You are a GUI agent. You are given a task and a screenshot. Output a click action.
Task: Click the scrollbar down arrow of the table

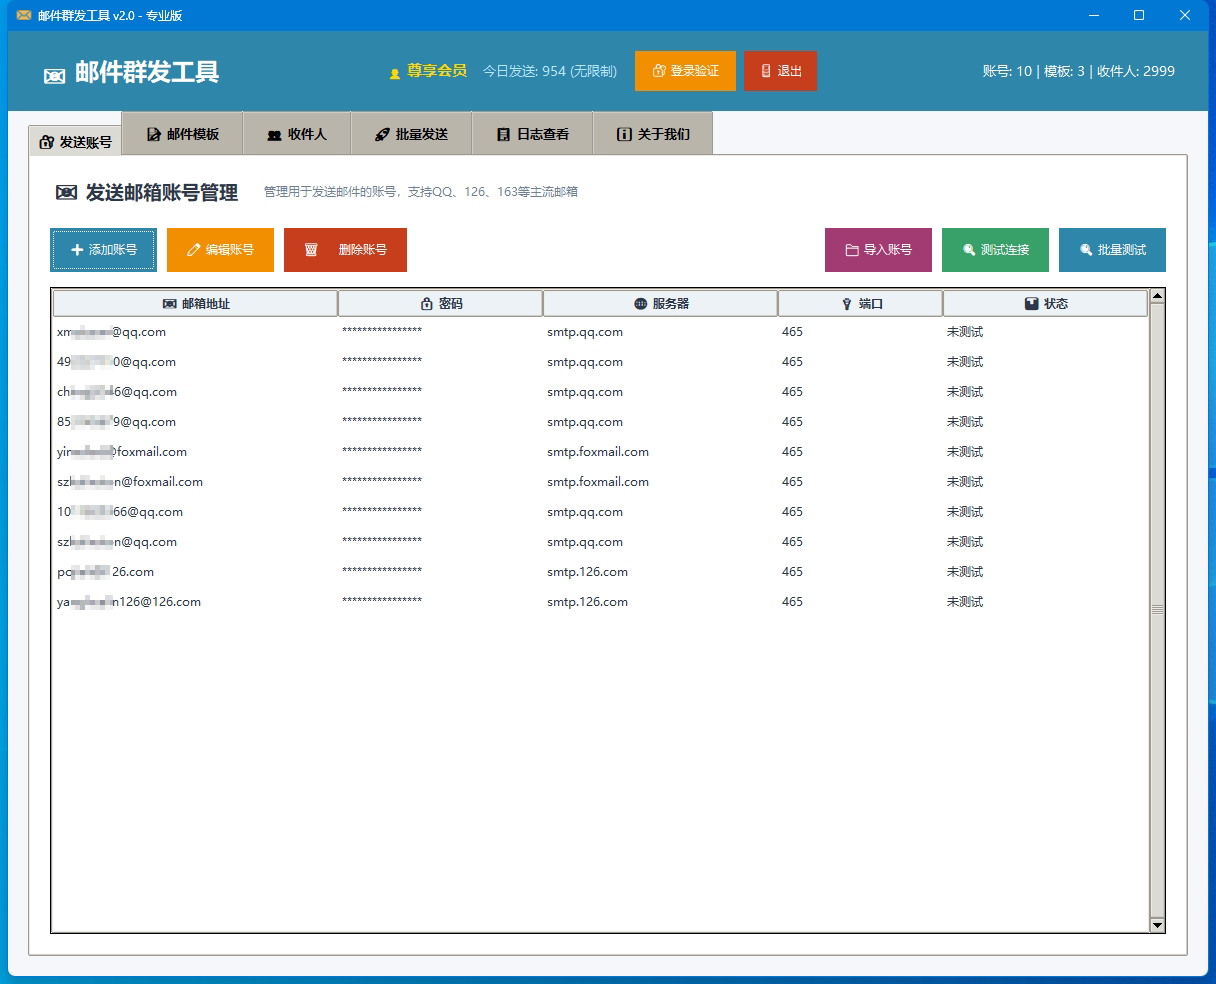click(1157, 925)
